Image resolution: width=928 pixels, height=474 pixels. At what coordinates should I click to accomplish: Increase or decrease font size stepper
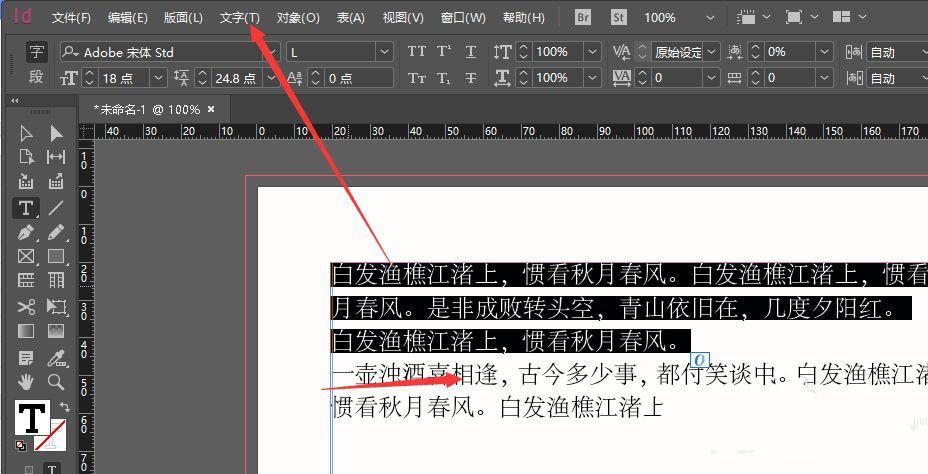click(89, 78)
